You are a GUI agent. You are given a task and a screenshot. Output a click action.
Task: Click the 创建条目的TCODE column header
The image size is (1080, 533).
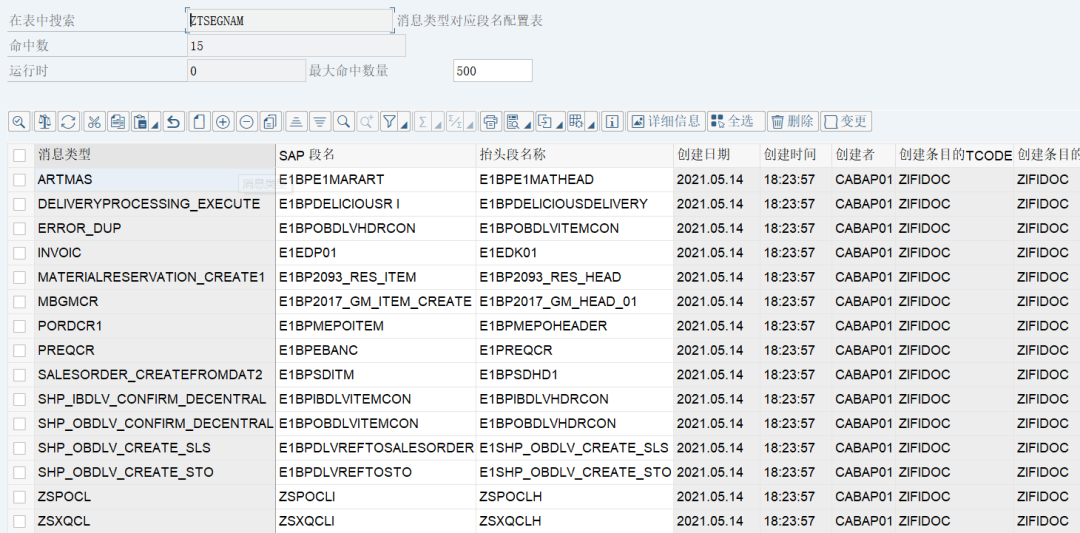pos(955,155)
